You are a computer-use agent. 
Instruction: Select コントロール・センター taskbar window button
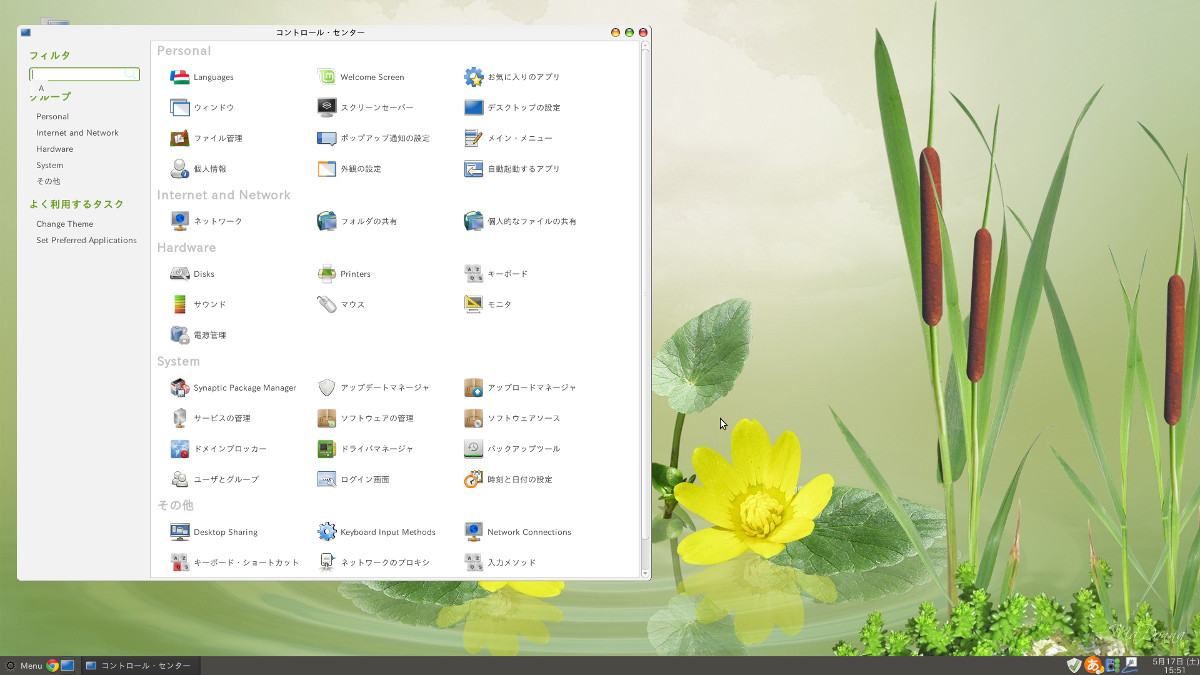(139, 665)
